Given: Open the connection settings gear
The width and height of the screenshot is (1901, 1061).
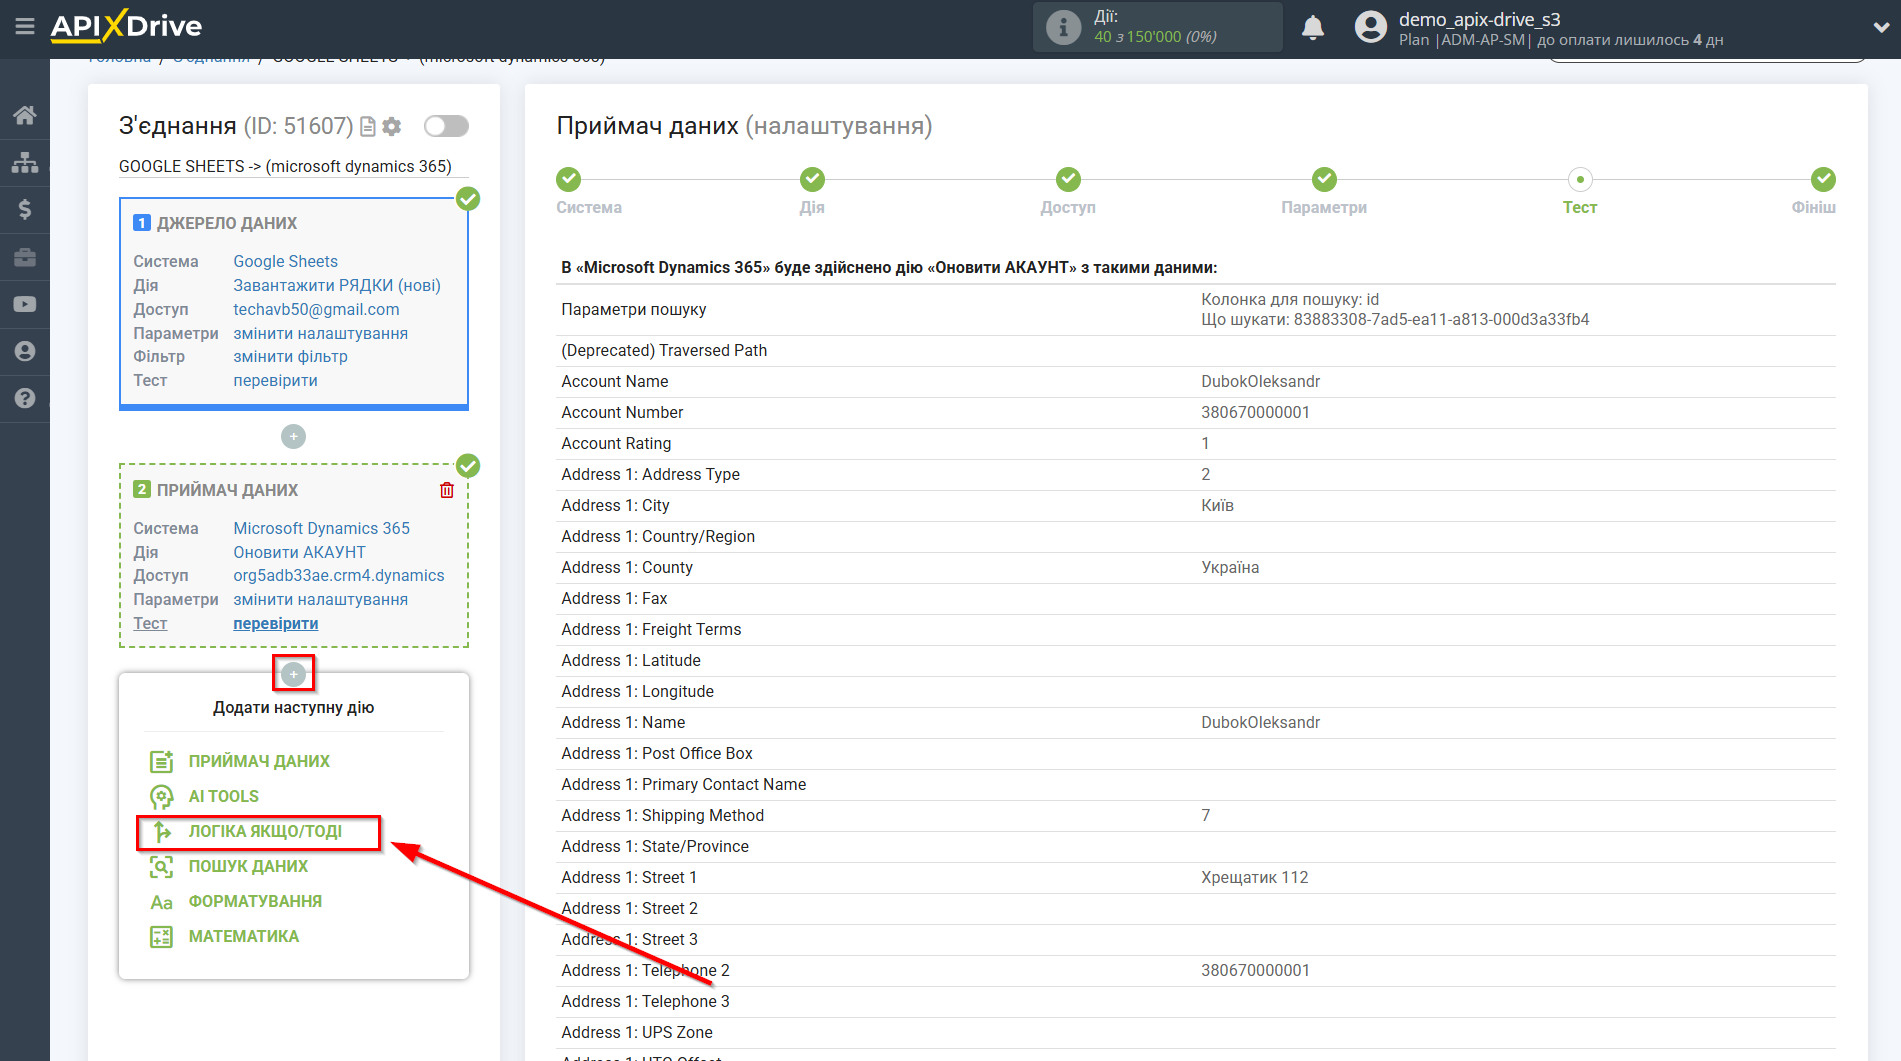Looking at the screenshot, I should 392,127.
